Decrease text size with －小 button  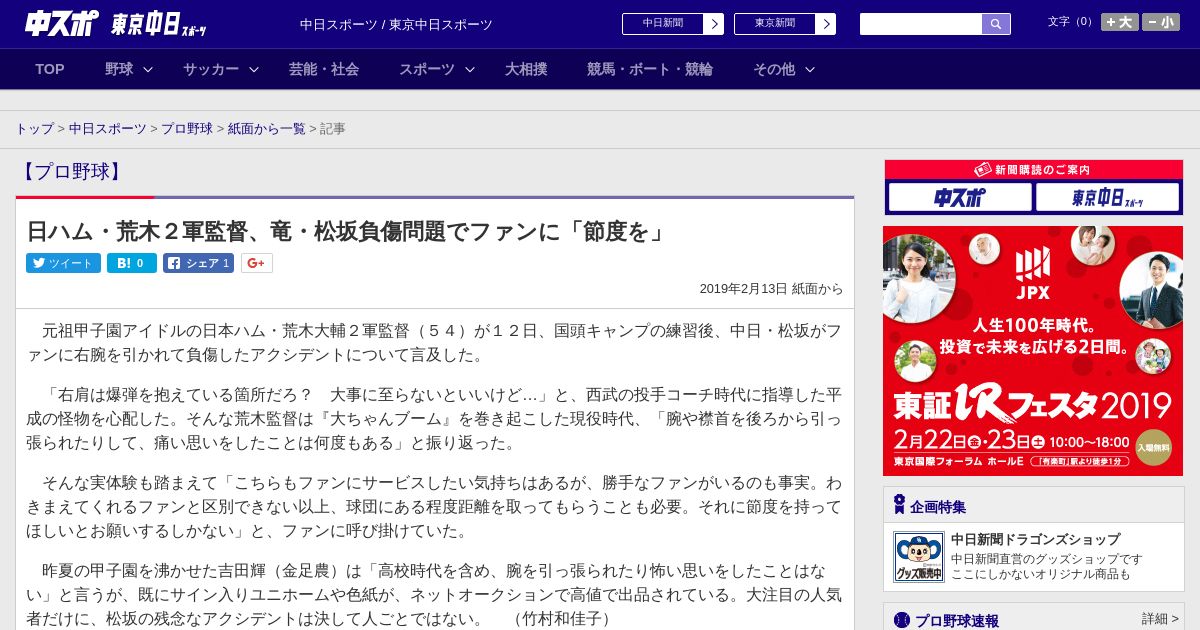[x=1161, y=22]
